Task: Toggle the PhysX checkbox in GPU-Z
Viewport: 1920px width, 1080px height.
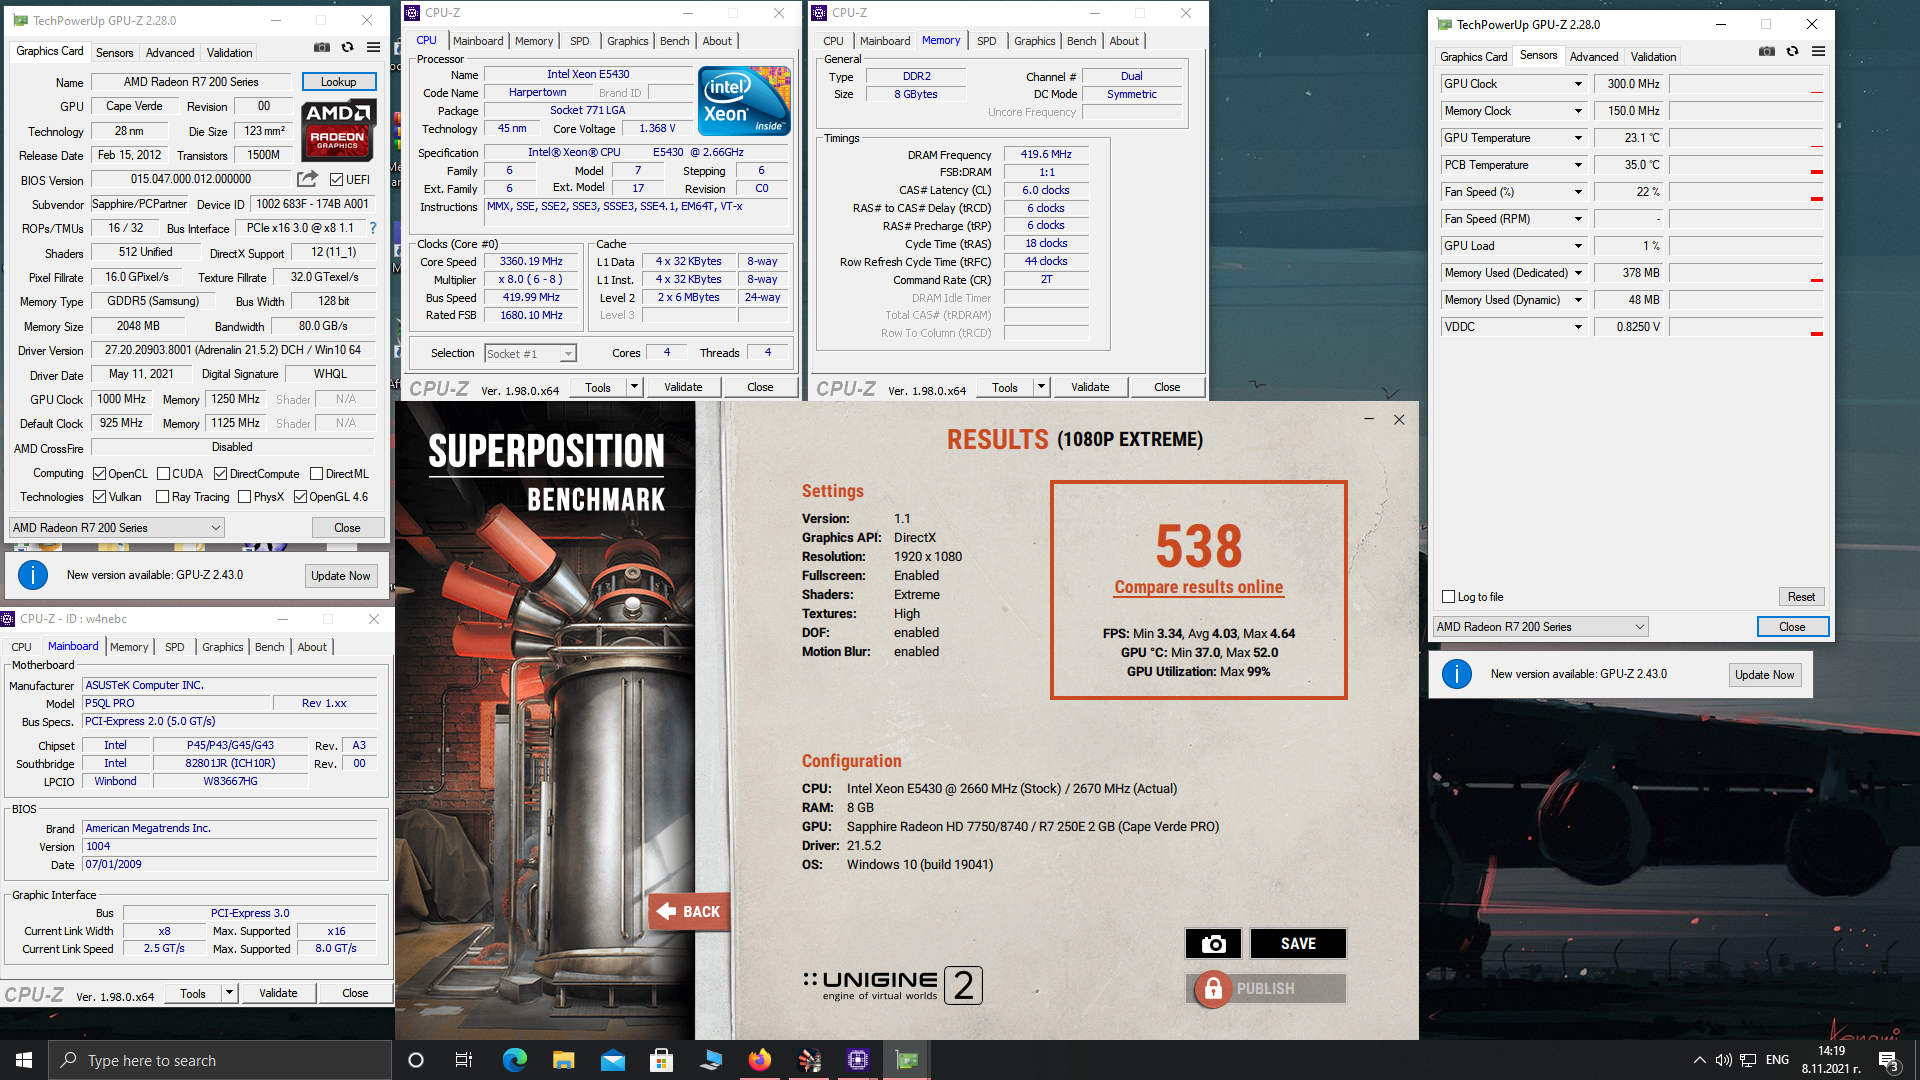Action: click(x=244, y=497)
